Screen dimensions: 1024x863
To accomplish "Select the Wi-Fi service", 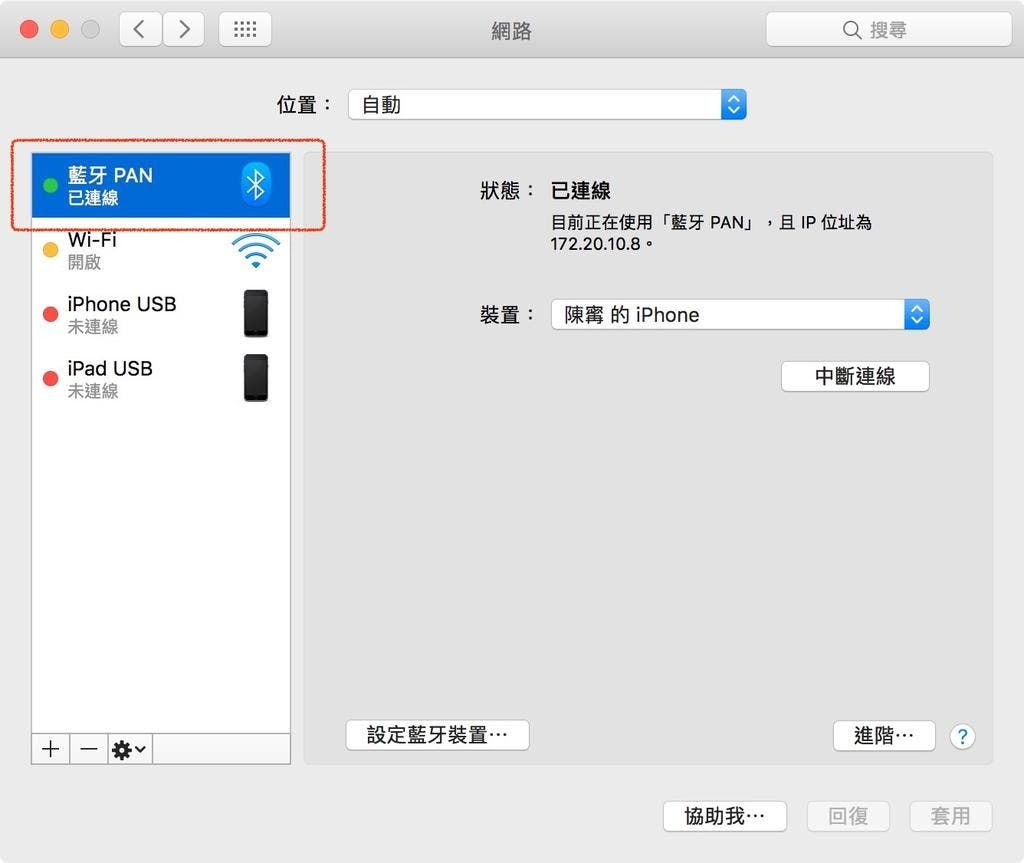I will pyautogui.click(x=161, y=250).
